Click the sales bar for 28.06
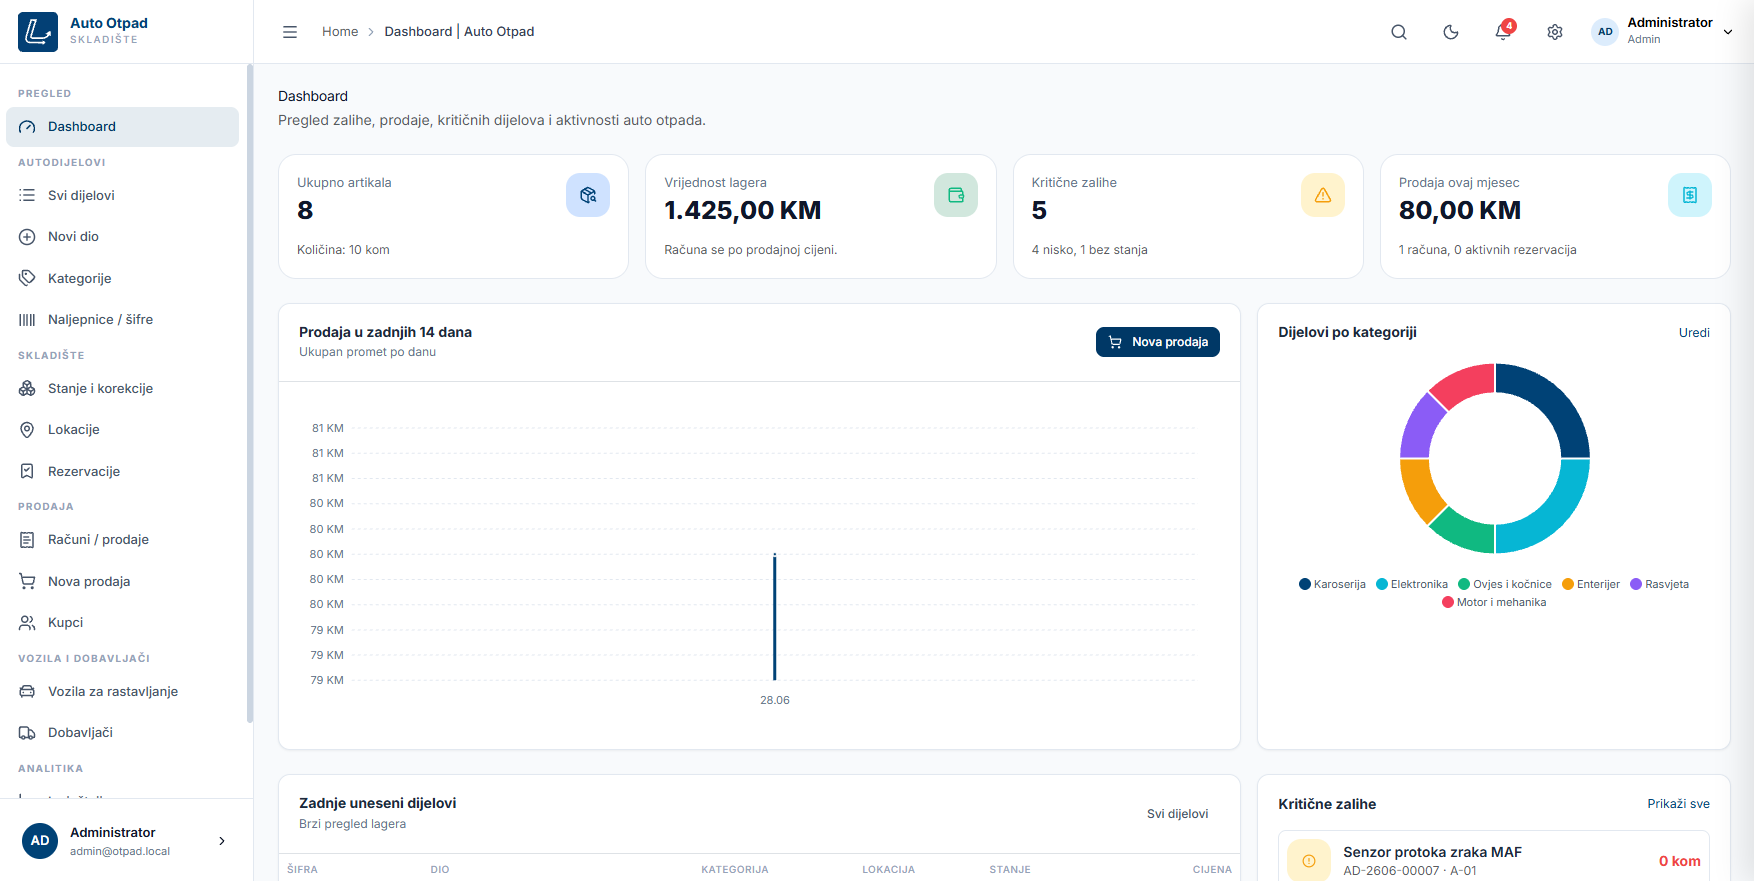Screen dimensions: 1754x881 775,617
